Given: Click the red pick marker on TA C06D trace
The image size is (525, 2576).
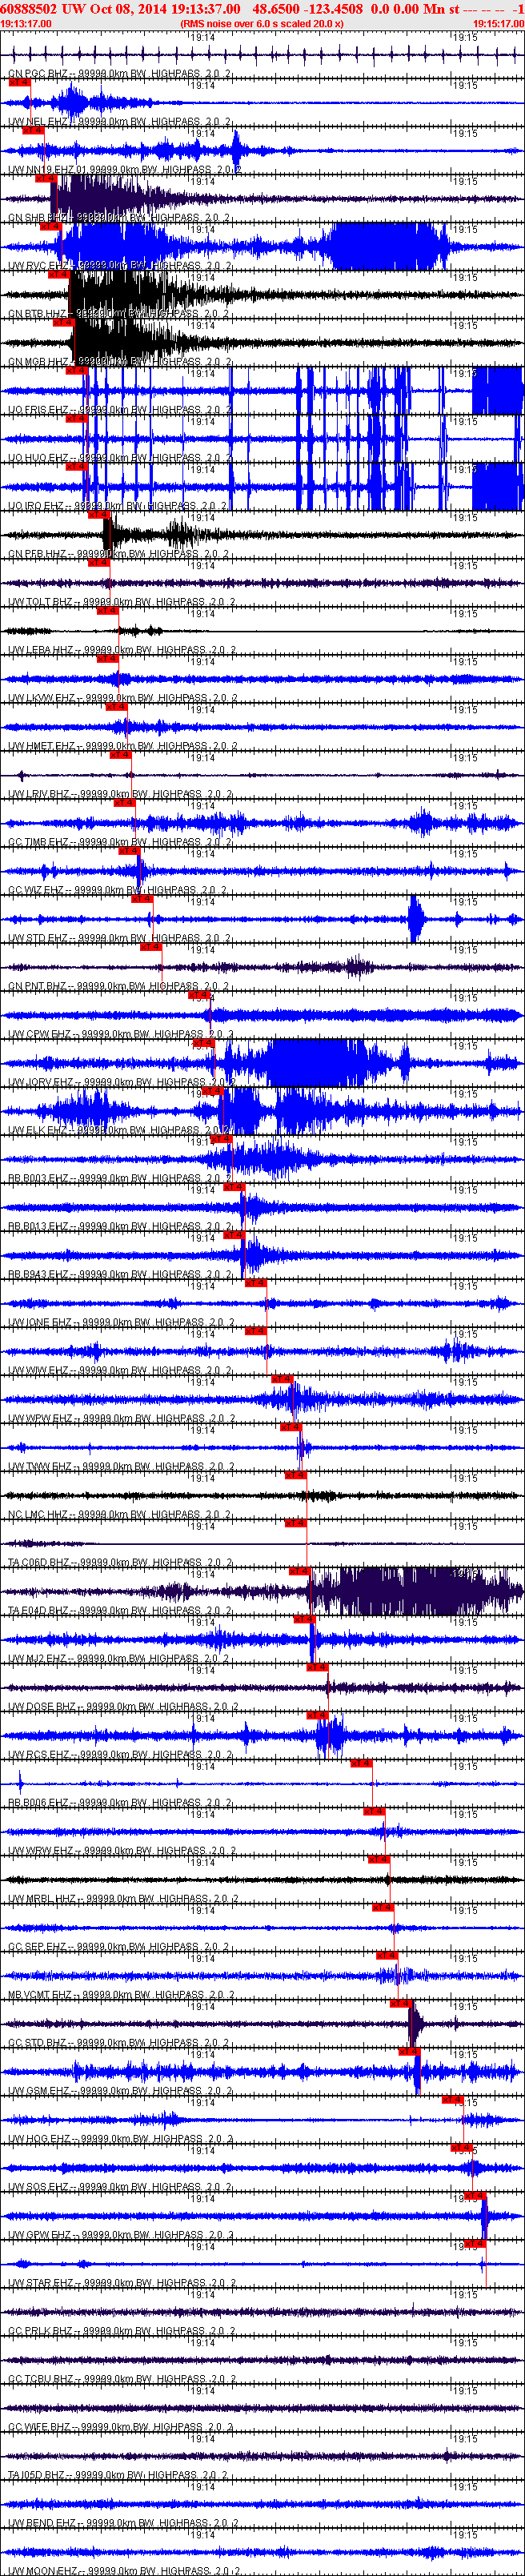Looking at the screenshot, I should click(x=299, y=1571).
